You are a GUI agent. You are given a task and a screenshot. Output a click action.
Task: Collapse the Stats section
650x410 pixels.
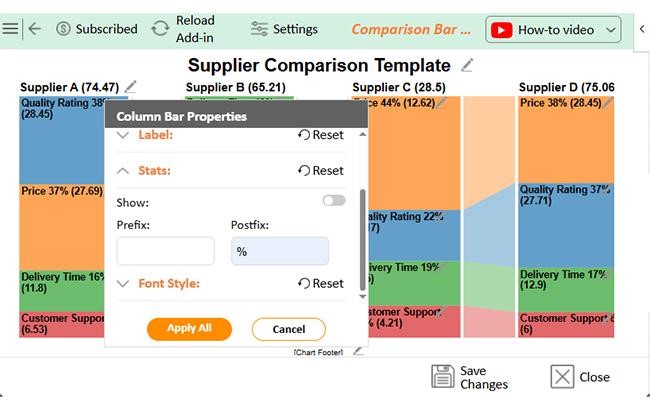123,171
